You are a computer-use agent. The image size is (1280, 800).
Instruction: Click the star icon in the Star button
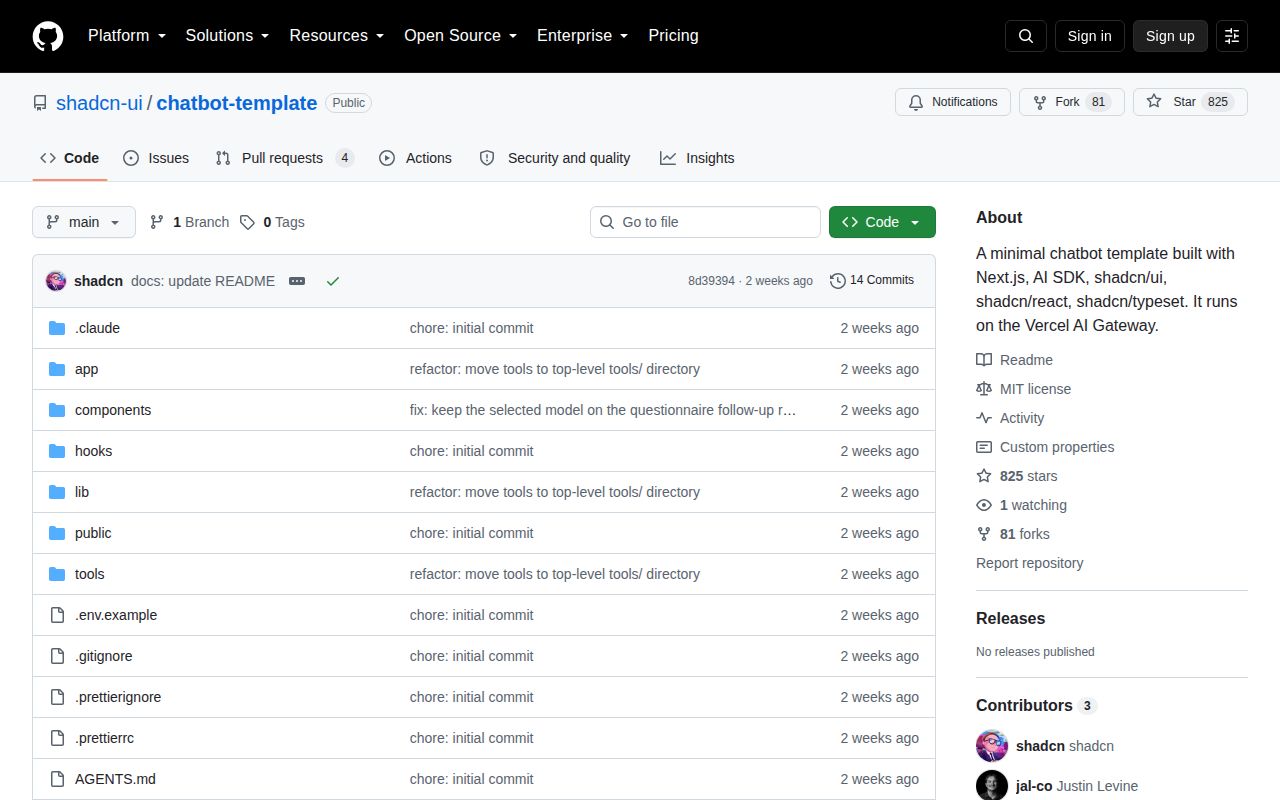coord(1154,102)
